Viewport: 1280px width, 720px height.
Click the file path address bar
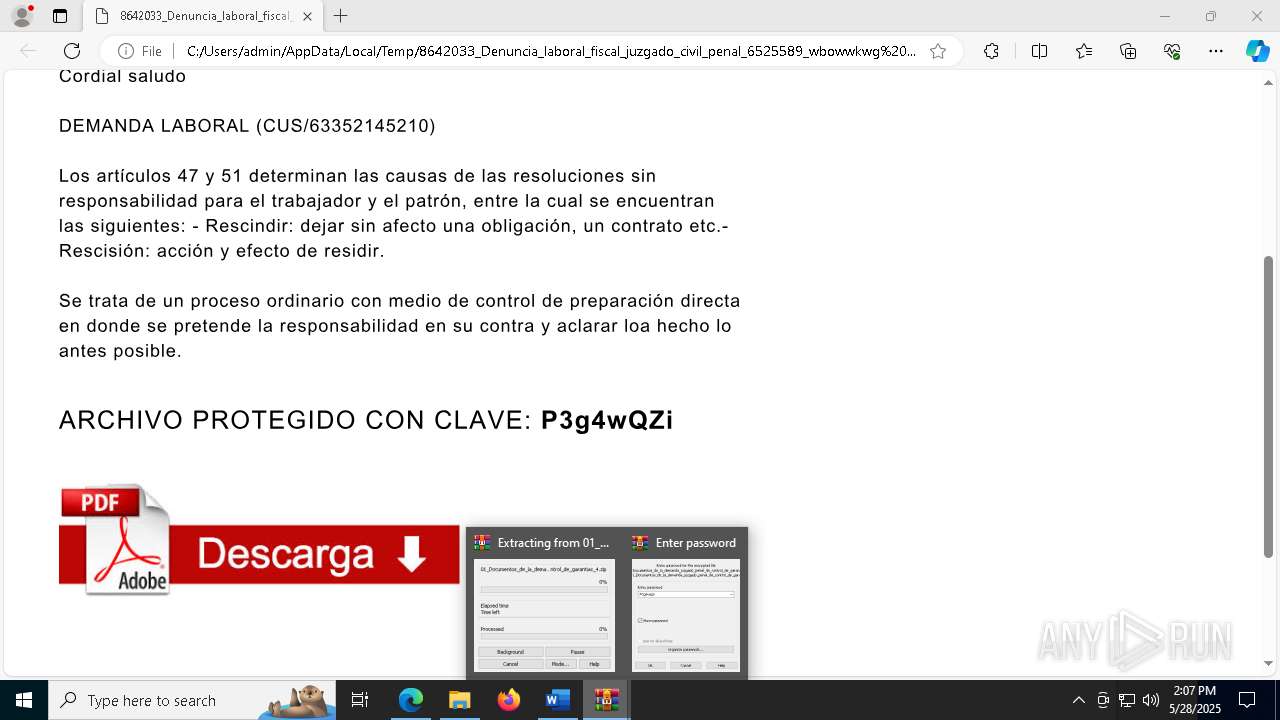pos(550,51)
